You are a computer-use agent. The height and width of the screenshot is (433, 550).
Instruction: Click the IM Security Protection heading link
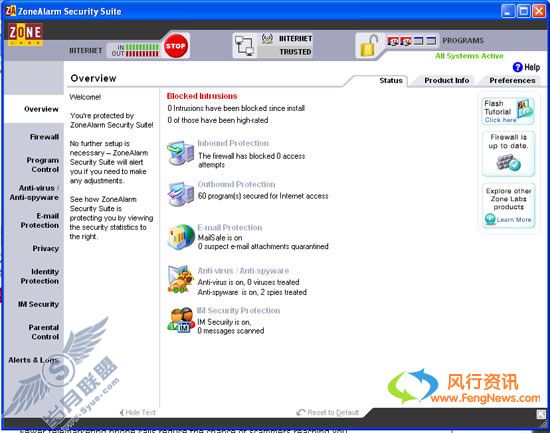pyautogui.click(x=239, y=310)
